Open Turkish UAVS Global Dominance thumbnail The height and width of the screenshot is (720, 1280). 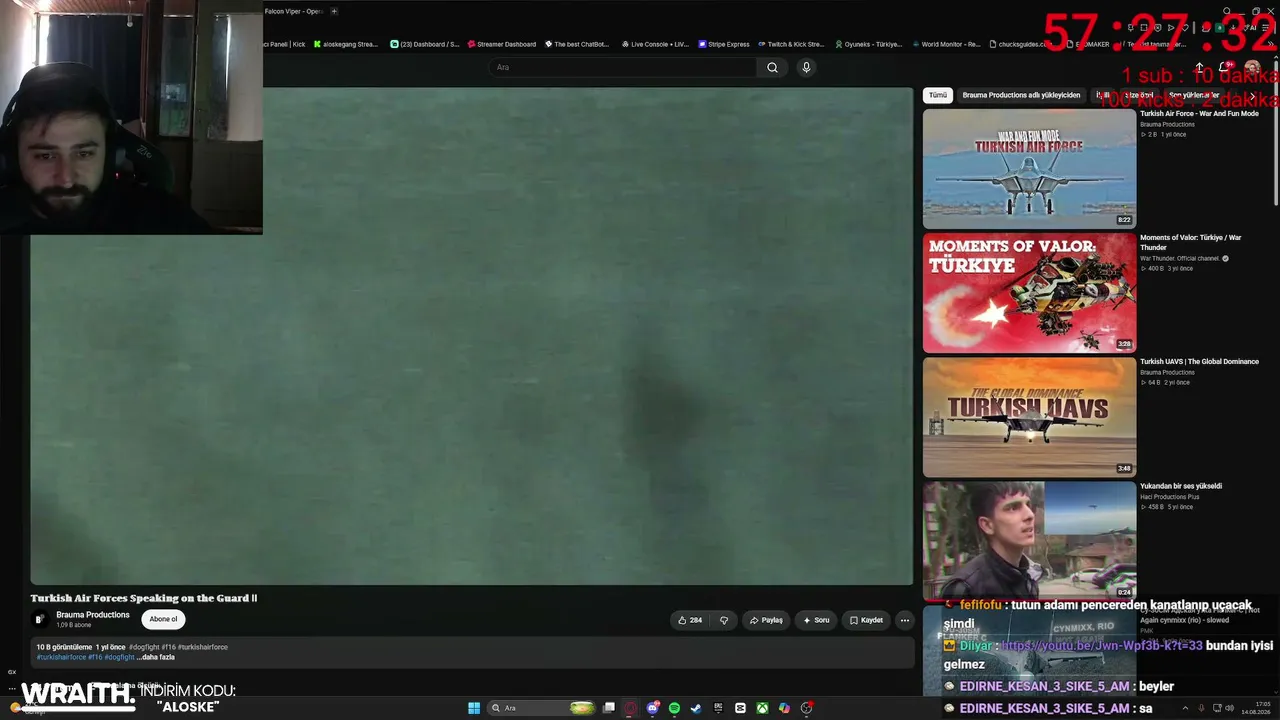1029,417
